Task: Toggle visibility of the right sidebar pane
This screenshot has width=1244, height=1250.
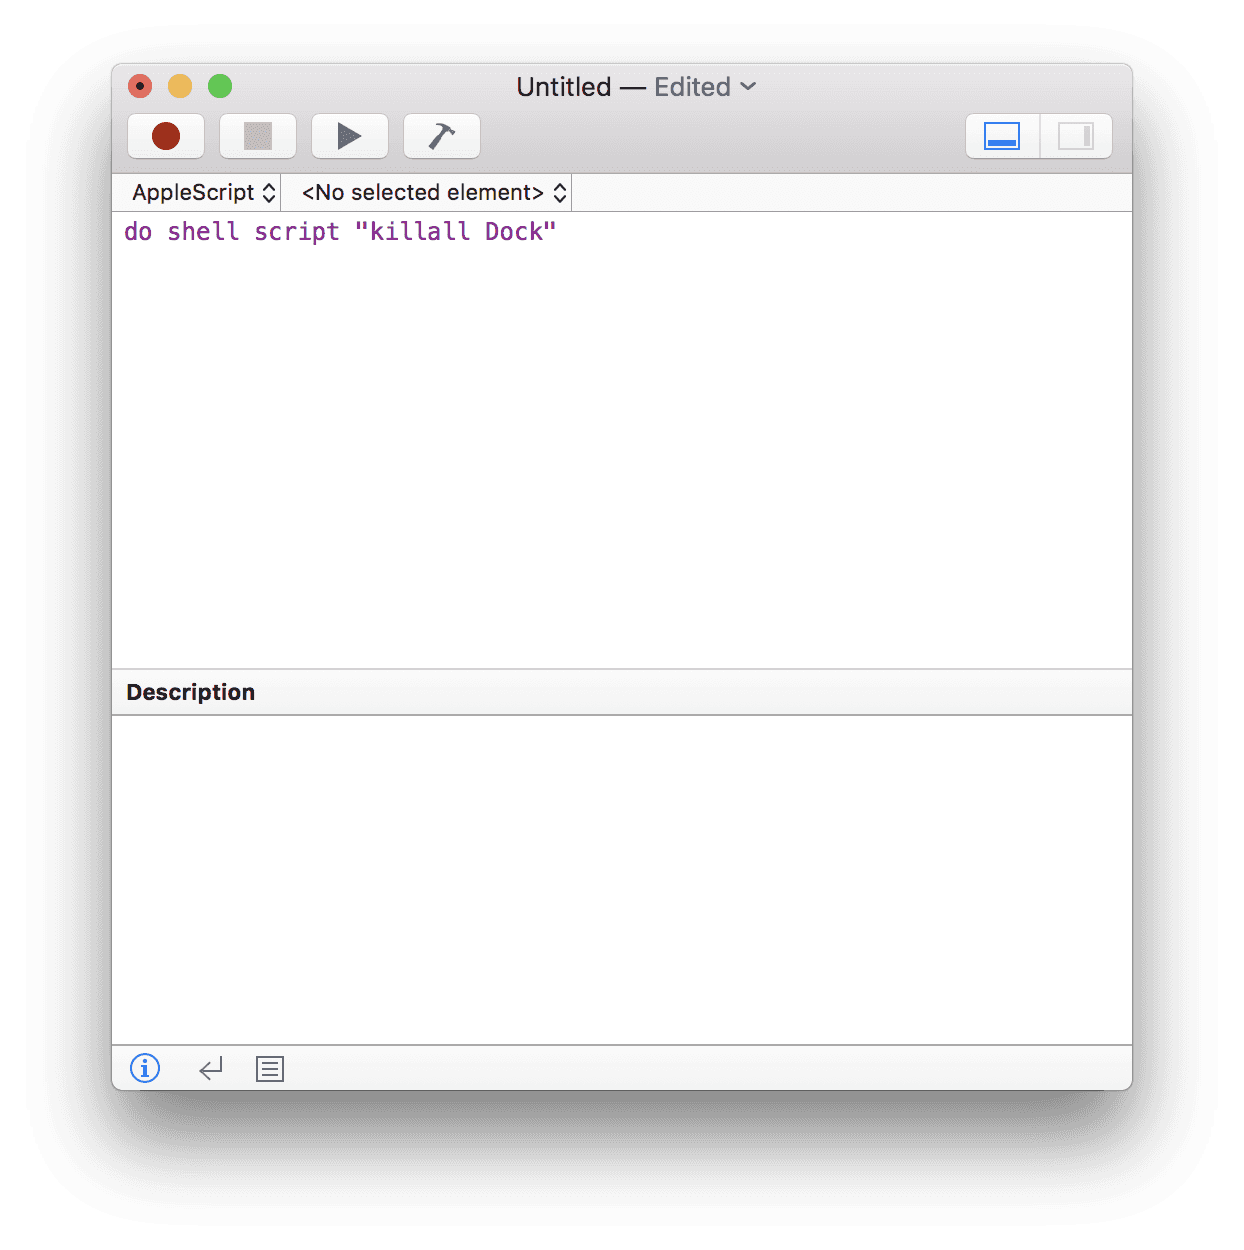Action: [1076, 136]
